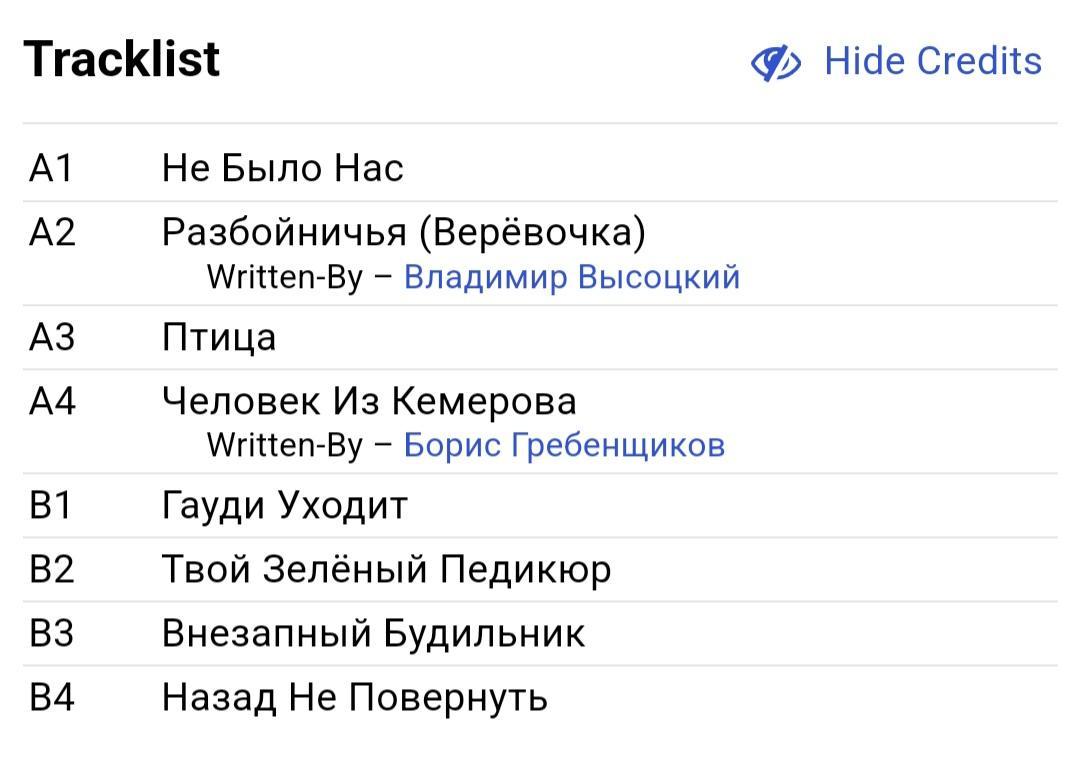This screenshot has height=775, width=1080.
Task: Select track Твой Зелёный Педикюр
Action: [540, 569]
